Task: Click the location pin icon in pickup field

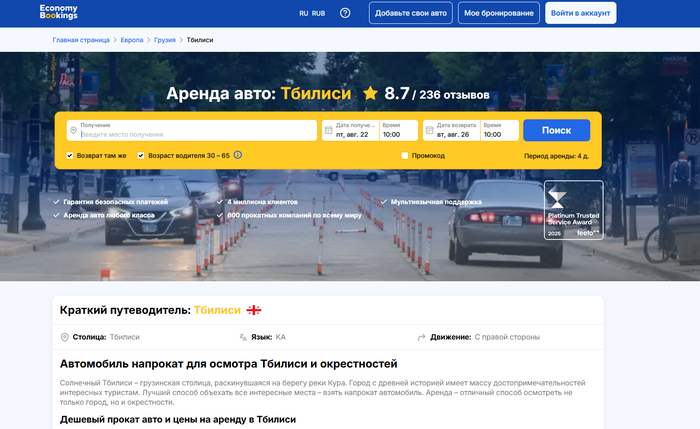Action: [73, 130]
